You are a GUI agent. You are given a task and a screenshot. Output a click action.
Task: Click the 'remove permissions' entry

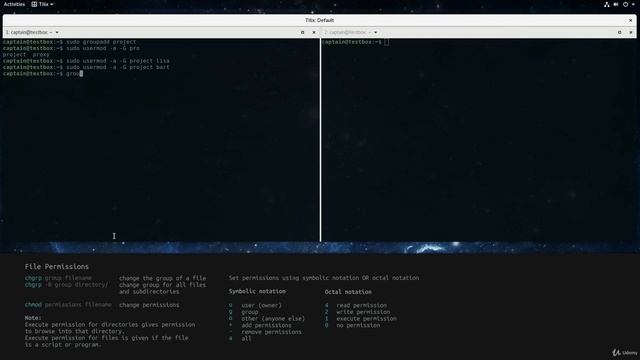[271, 332]
